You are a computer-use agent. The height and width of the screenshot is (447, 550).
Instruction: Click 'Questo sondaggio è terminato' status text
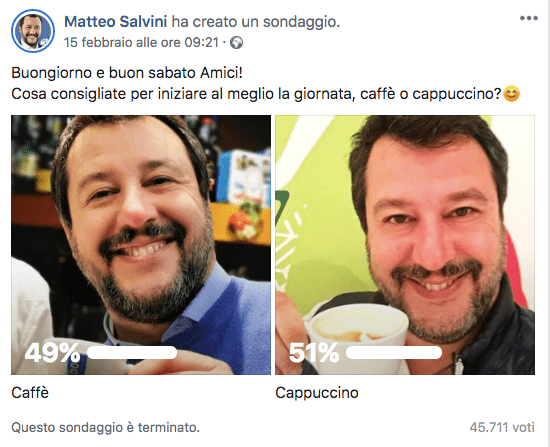click(106, 427)
